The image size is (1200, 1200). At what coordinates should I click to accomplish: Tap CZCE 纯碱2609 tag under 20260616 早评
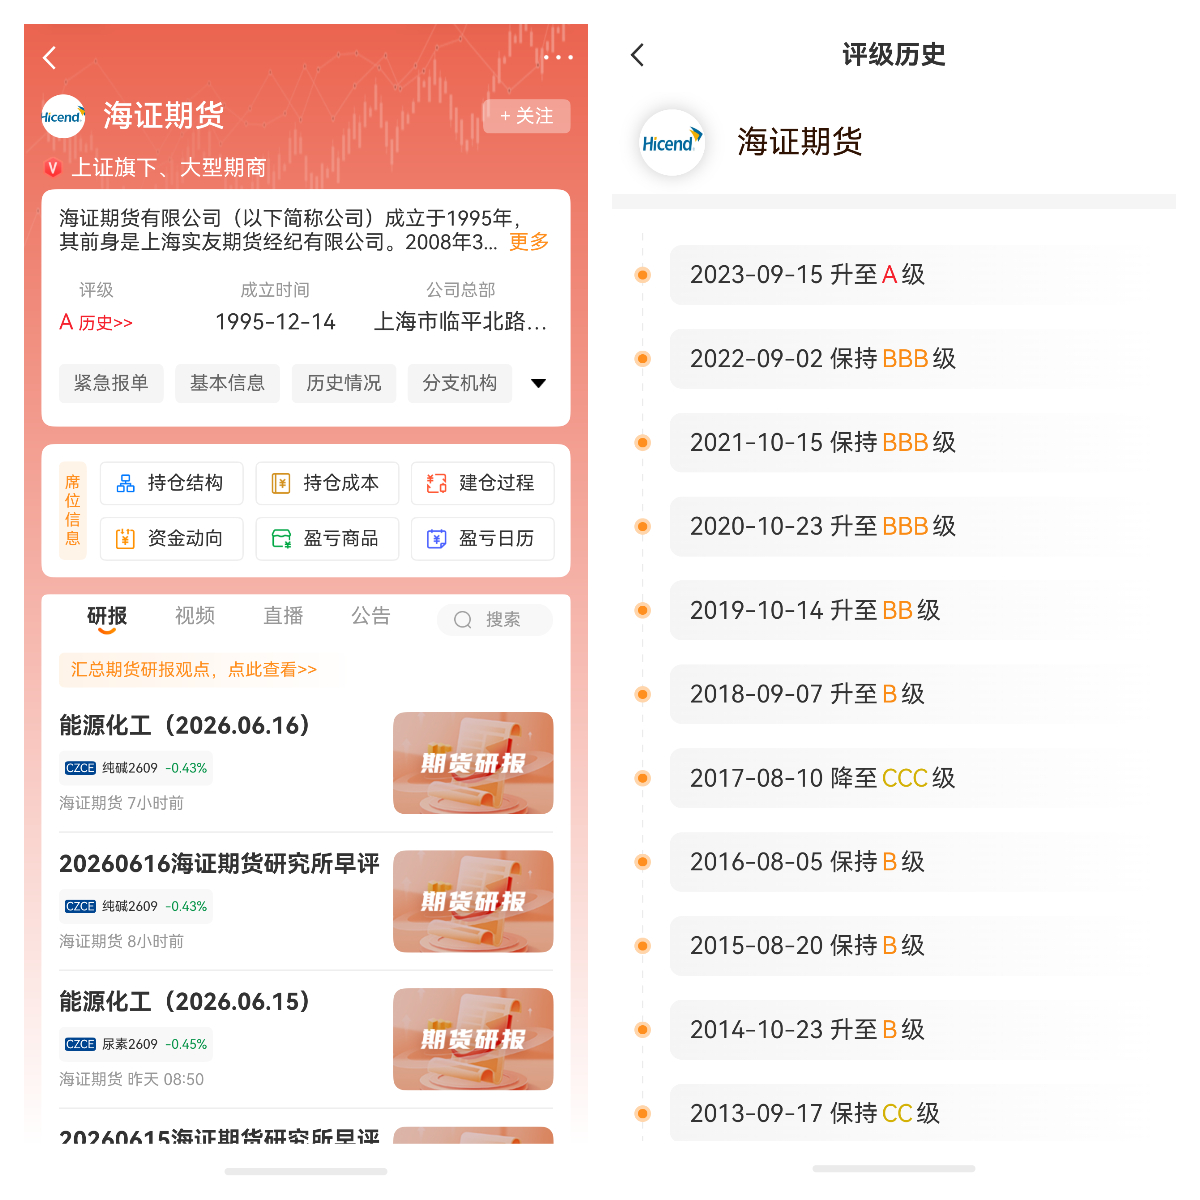(136, 906)
